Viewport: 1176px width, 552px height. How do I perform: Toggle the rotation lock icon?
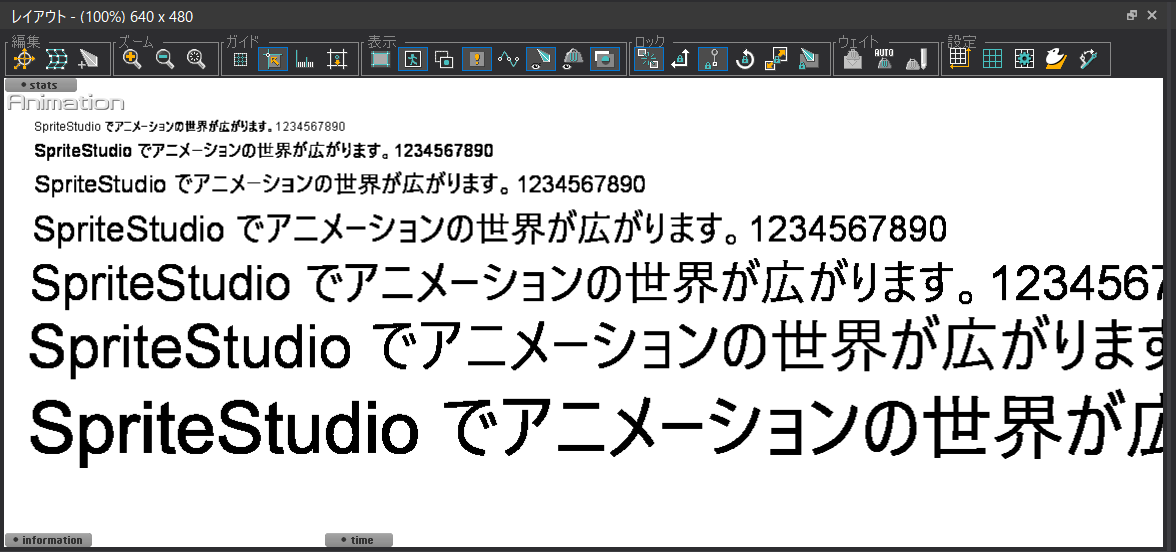tap(744, 59)
